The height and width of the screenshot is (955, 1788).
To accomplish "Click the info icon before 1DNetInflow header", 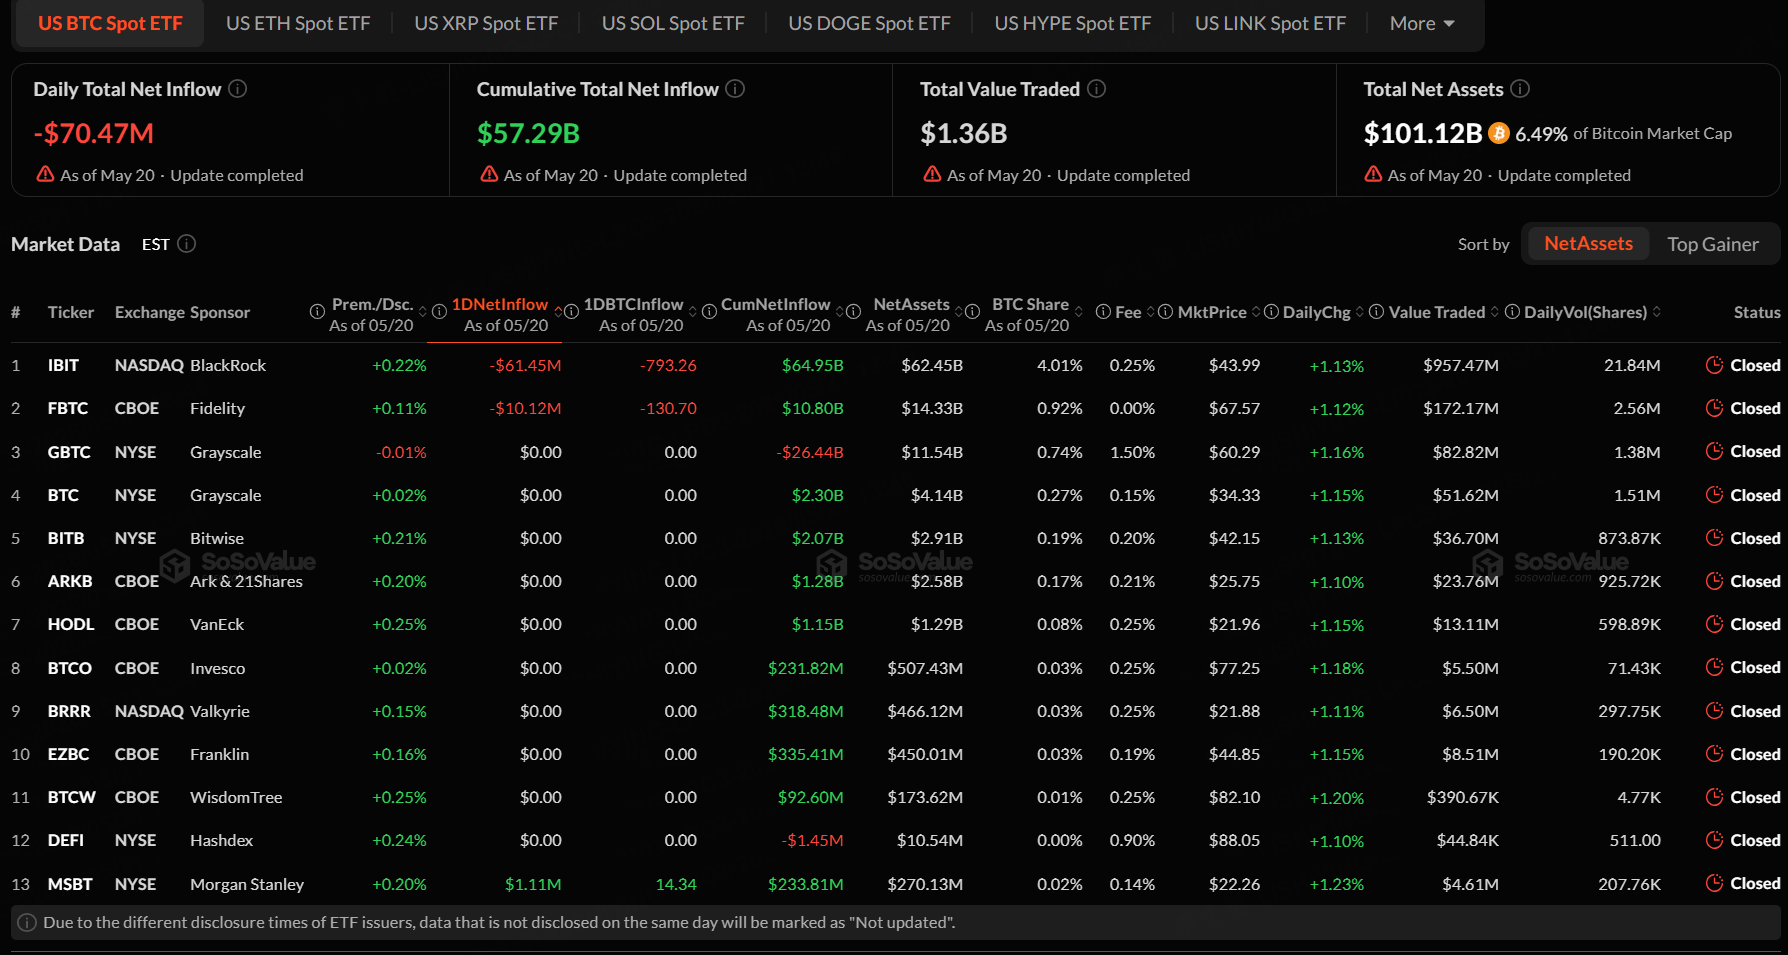I will (439, 312).
